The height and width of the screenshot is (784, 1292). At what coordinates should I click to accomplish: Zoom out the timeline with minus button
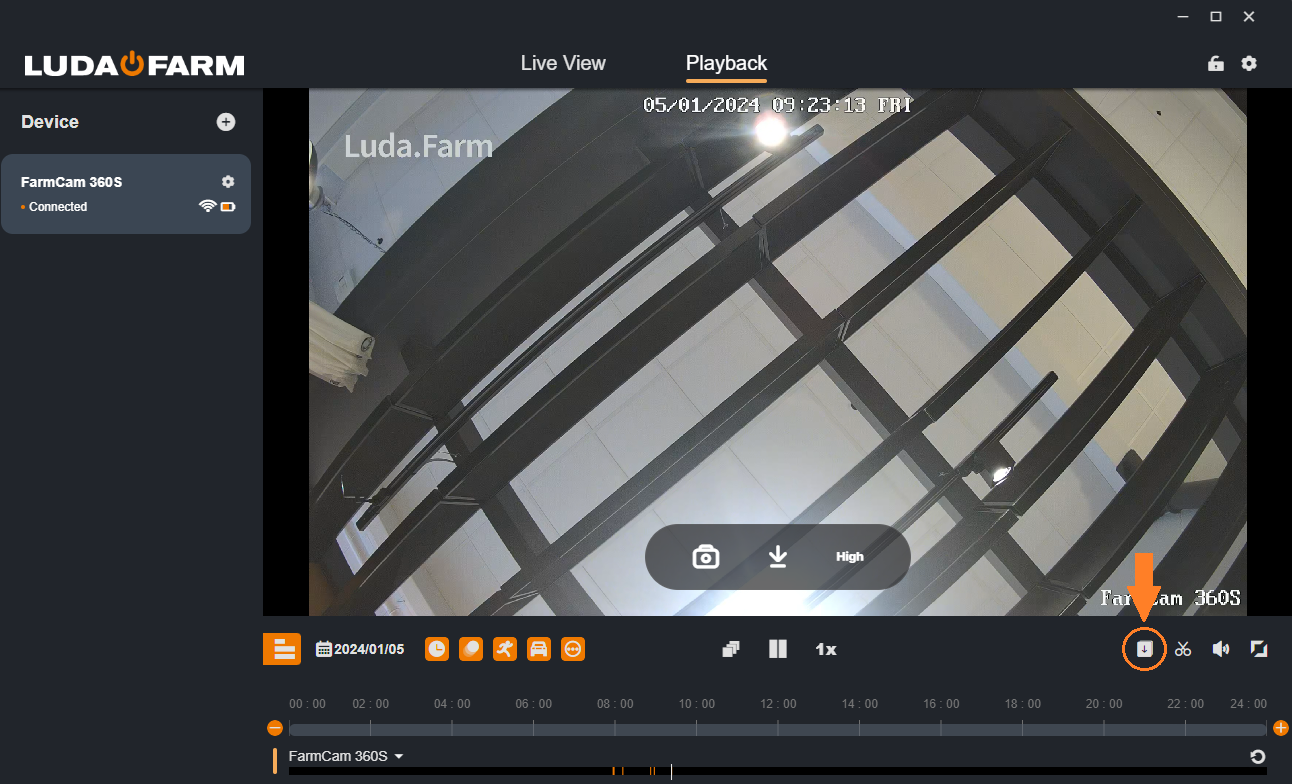click(x=275, y=728)
